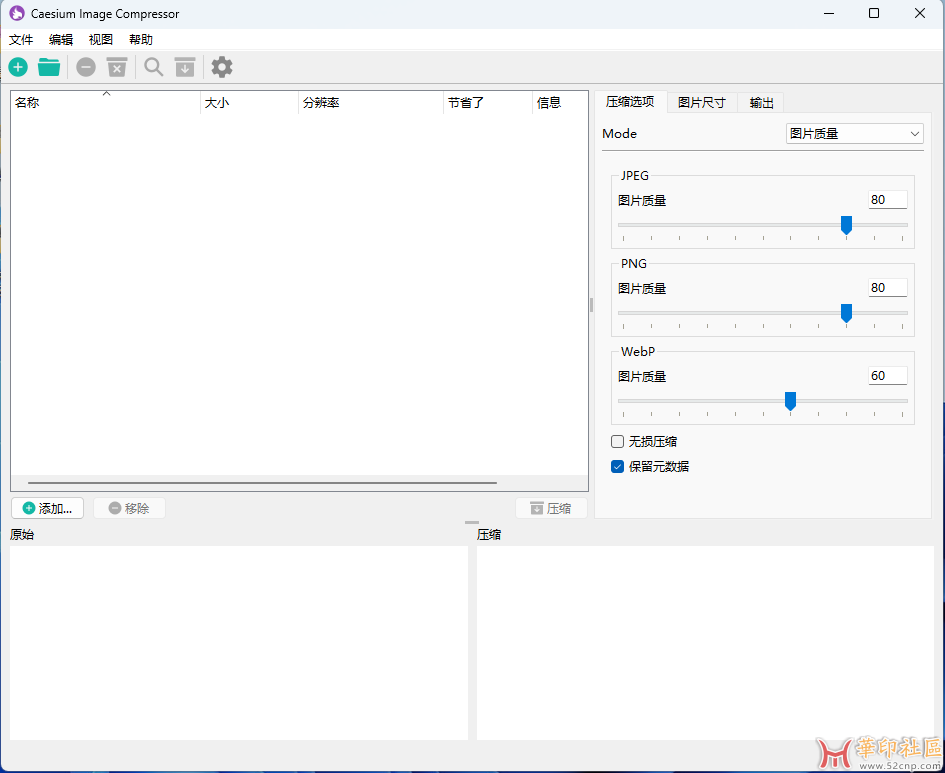The height and width of the screenshot is (773, 945).
Task: Sort the list by the 信息 column header
Action: [x=560, y=102]
